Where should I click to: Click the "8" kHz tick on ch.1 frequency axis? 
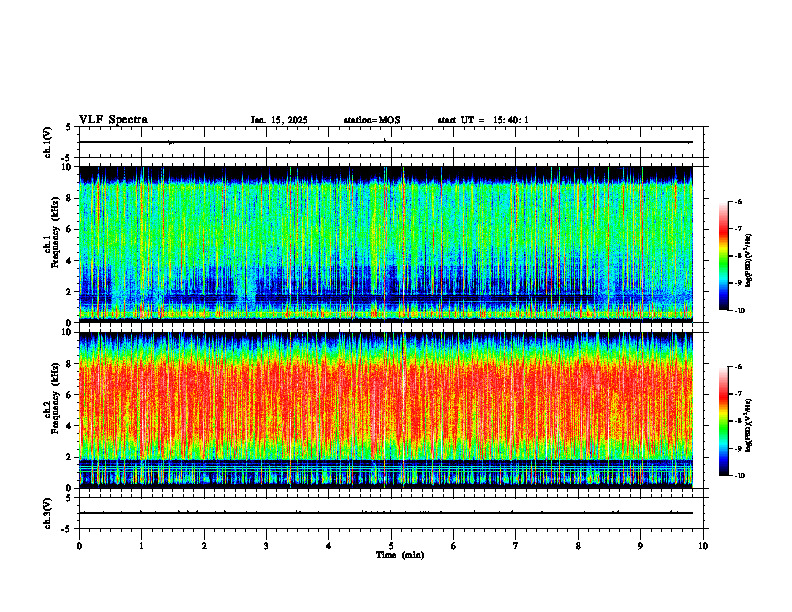[70, 198]
